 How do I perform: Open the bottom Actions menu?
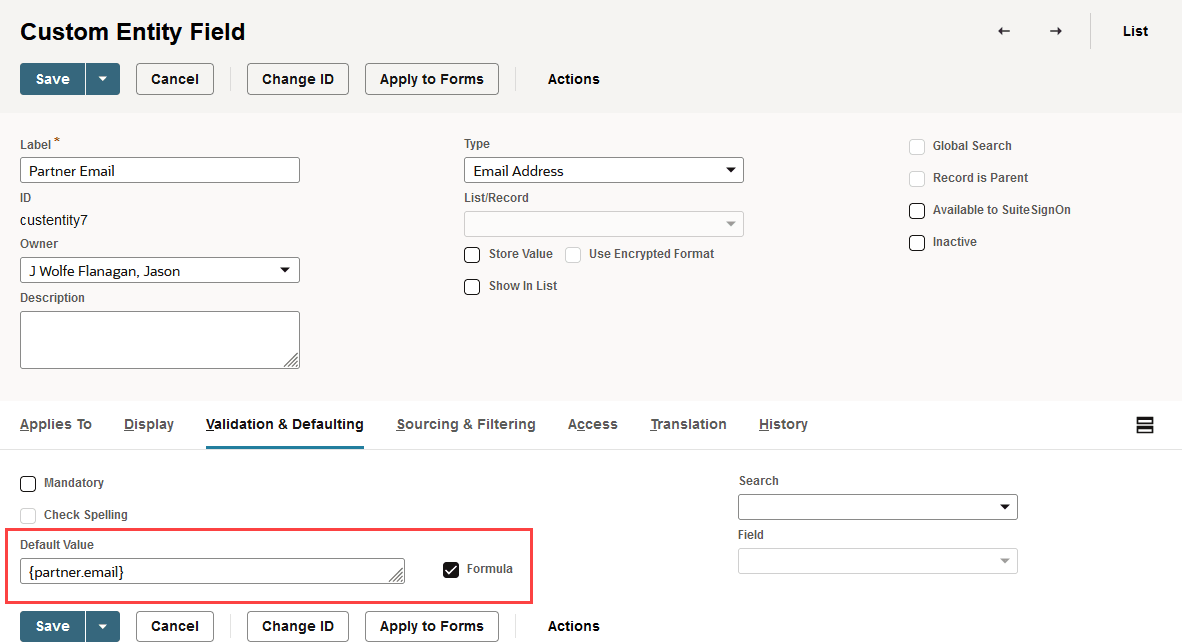(574, 626)
